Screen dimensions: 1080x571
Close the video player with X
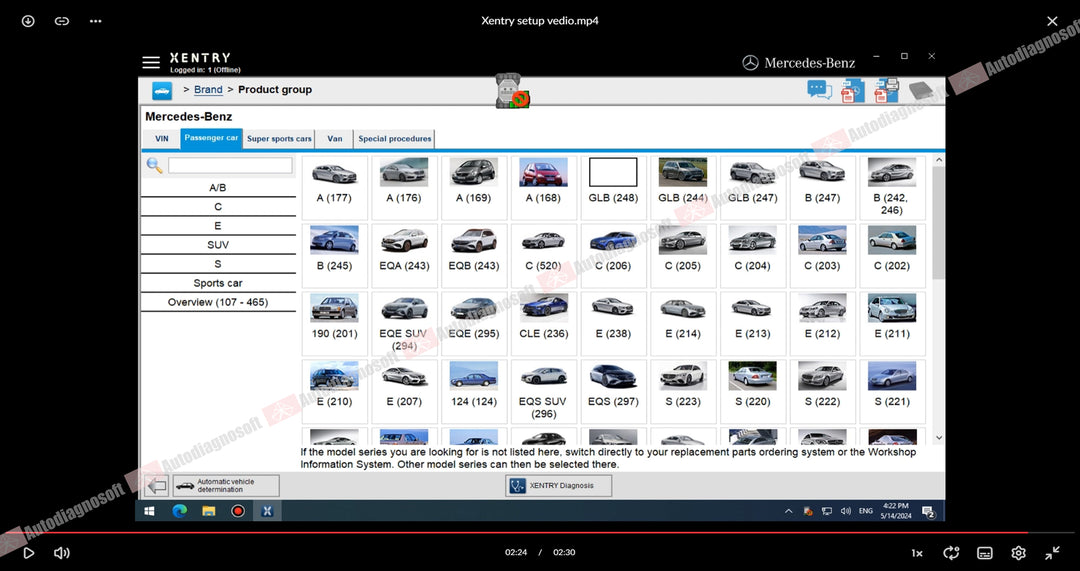[1052, 21]
